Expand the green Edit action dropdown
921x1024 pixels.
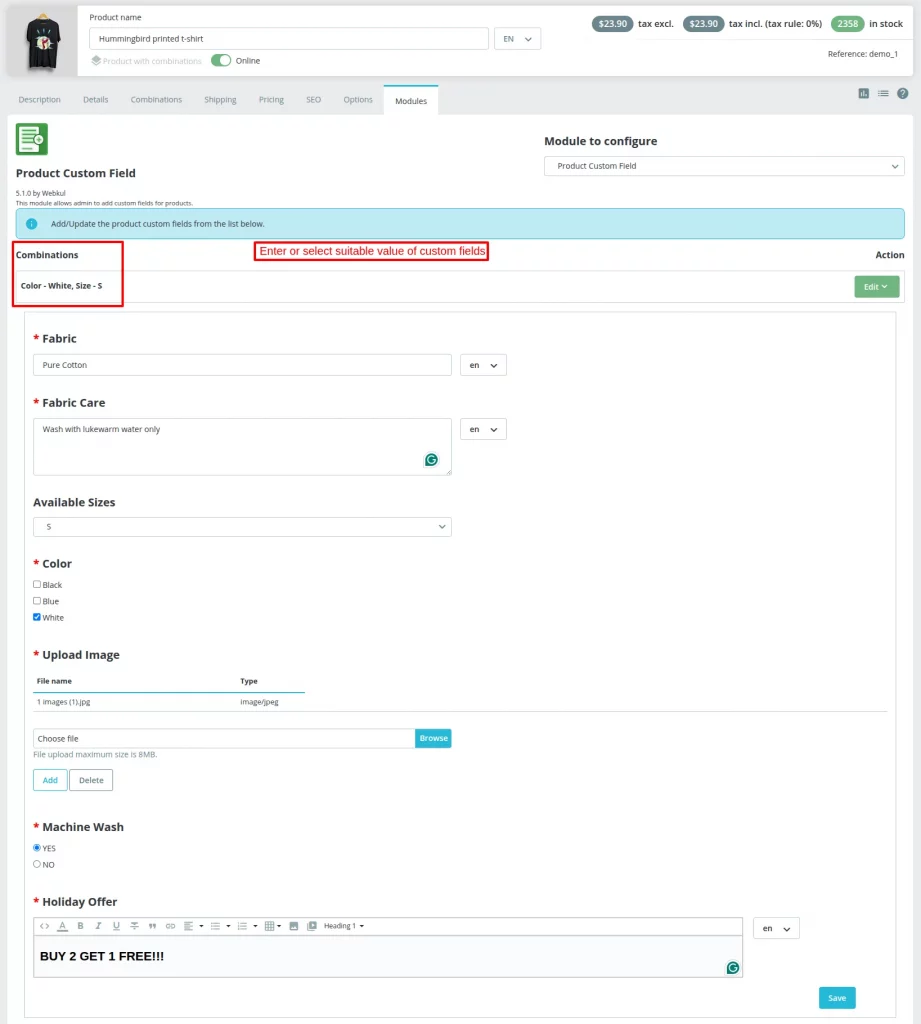[x=877, y=287]
